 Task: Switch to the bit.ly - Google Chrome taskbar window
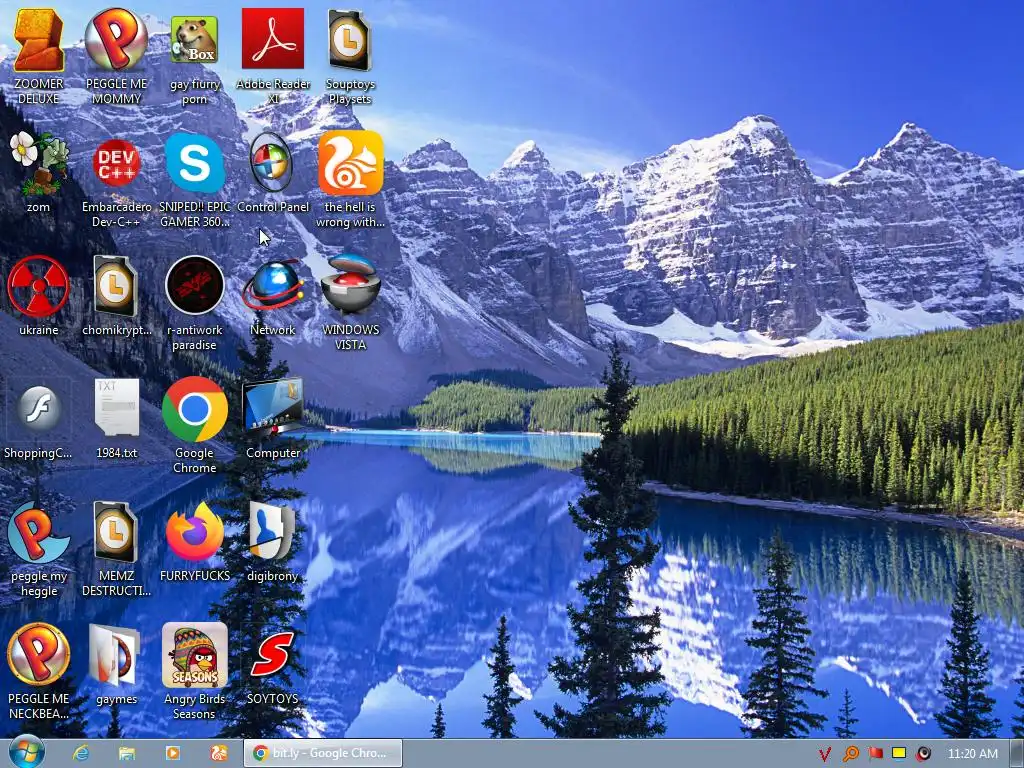323,754
